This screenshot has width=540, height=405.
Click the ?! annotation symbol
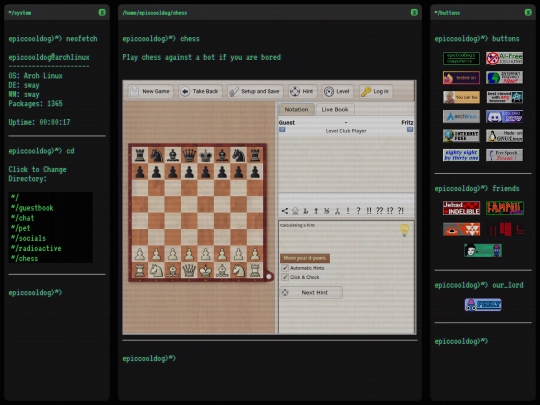click(x=401, y=210)
